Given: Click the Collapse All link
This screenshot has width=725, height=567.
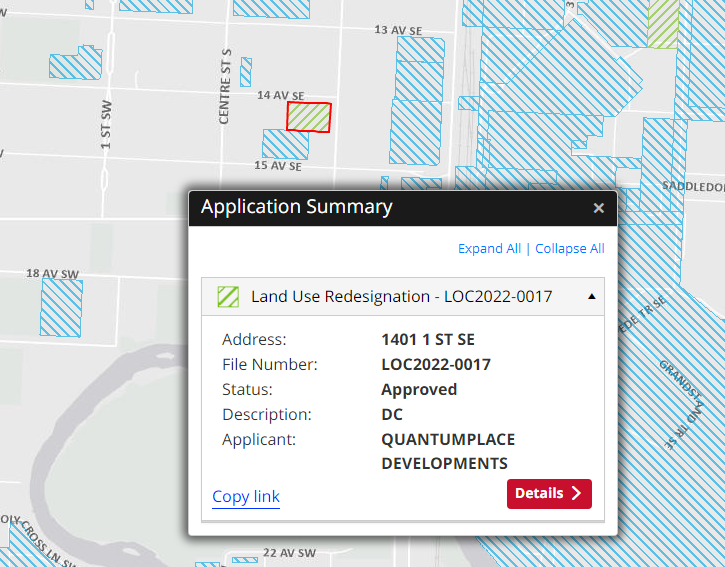Looking at the screenshot, I should 570,249.
